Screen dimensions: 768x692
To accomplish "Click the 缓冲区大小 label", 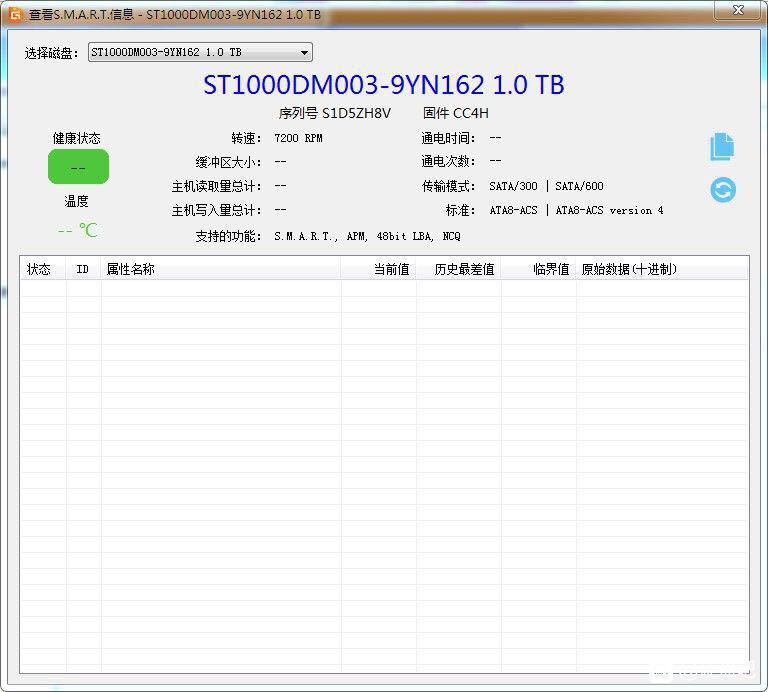I will click(x=228, y=162).
